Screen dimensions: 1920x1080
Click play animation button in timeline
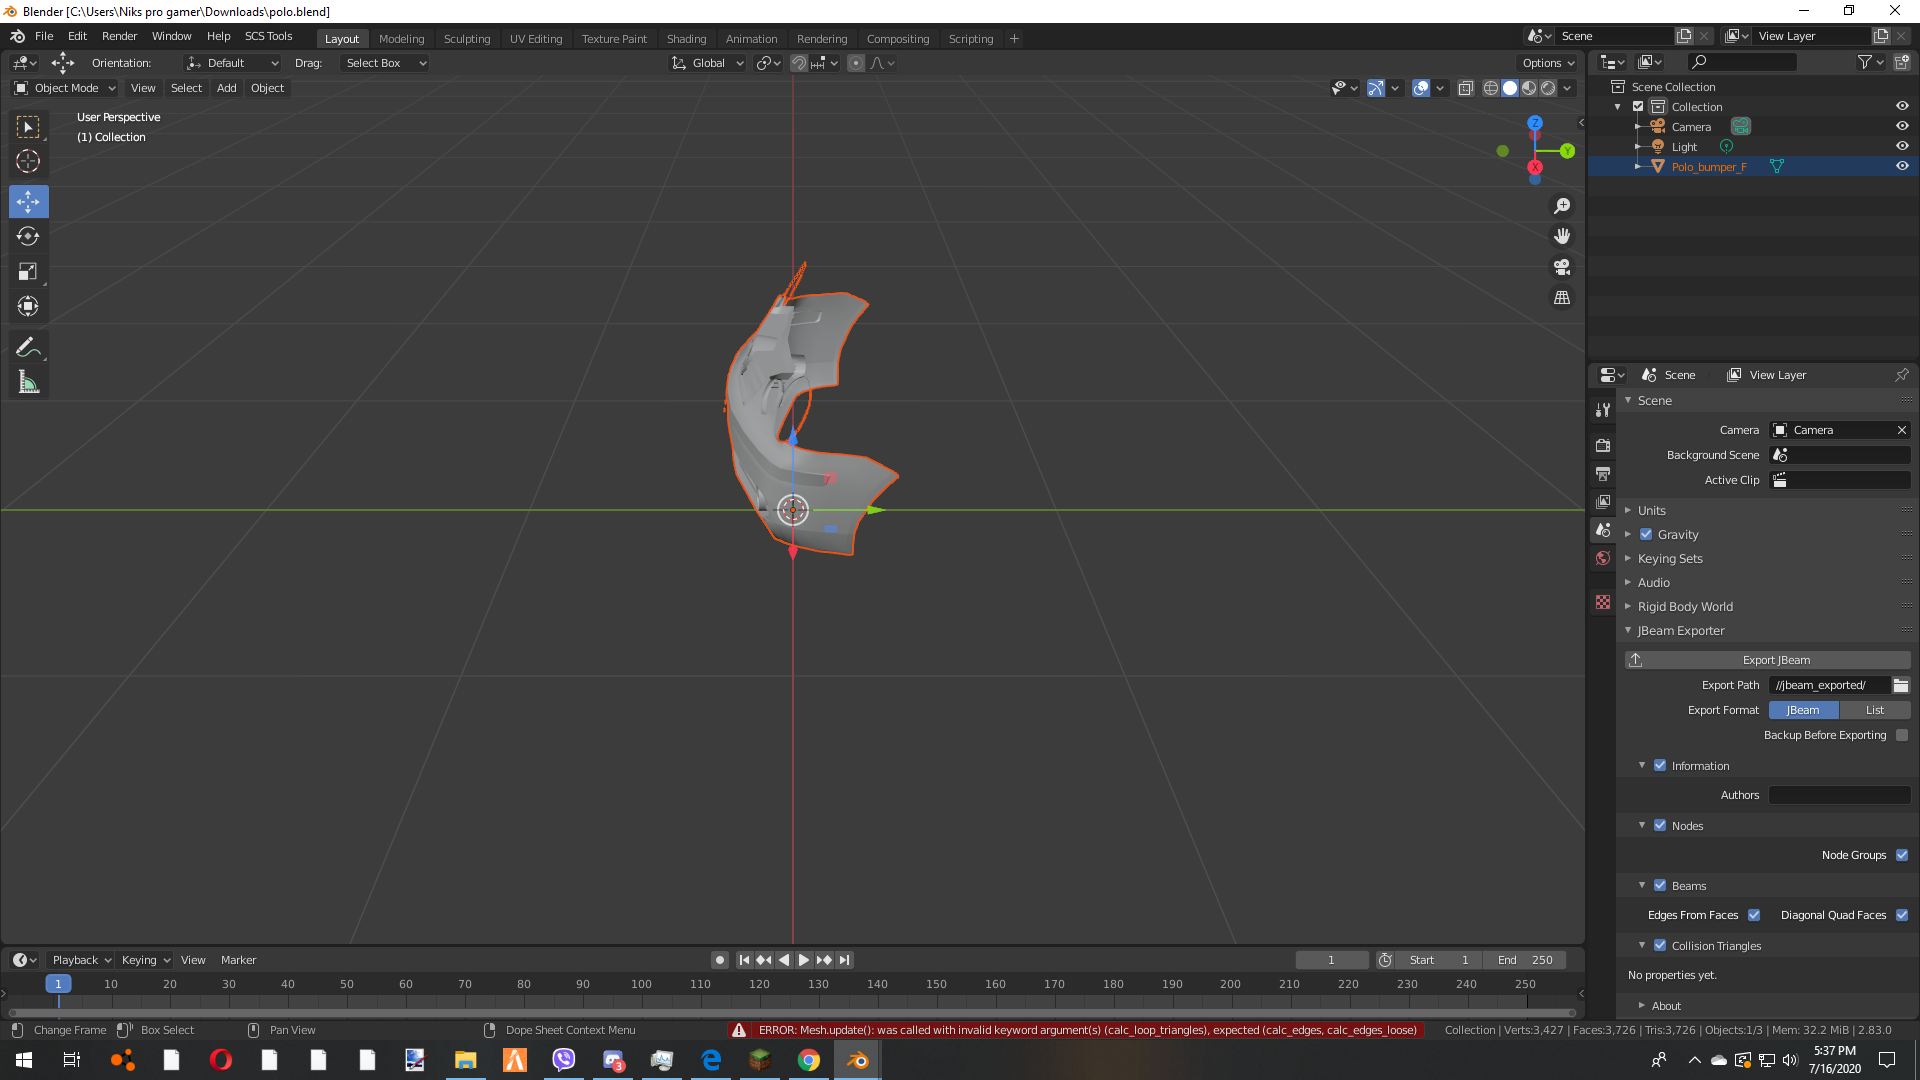pyautogui.click(x=804, y=960)
